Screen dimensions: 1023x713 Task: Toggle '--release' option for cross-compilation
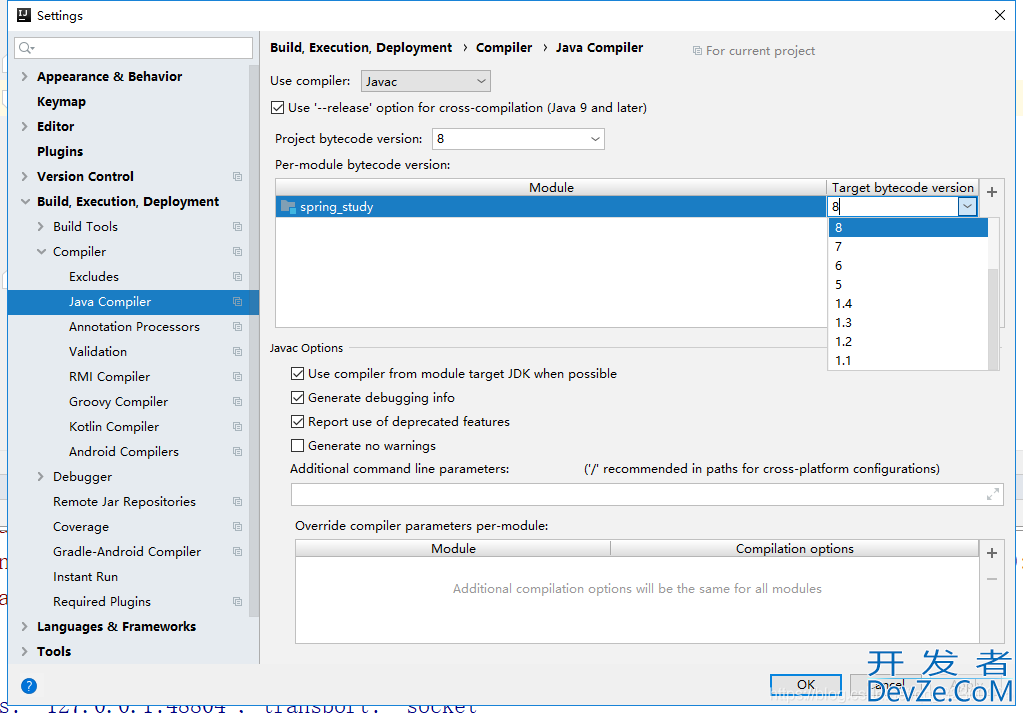(278, 108)
